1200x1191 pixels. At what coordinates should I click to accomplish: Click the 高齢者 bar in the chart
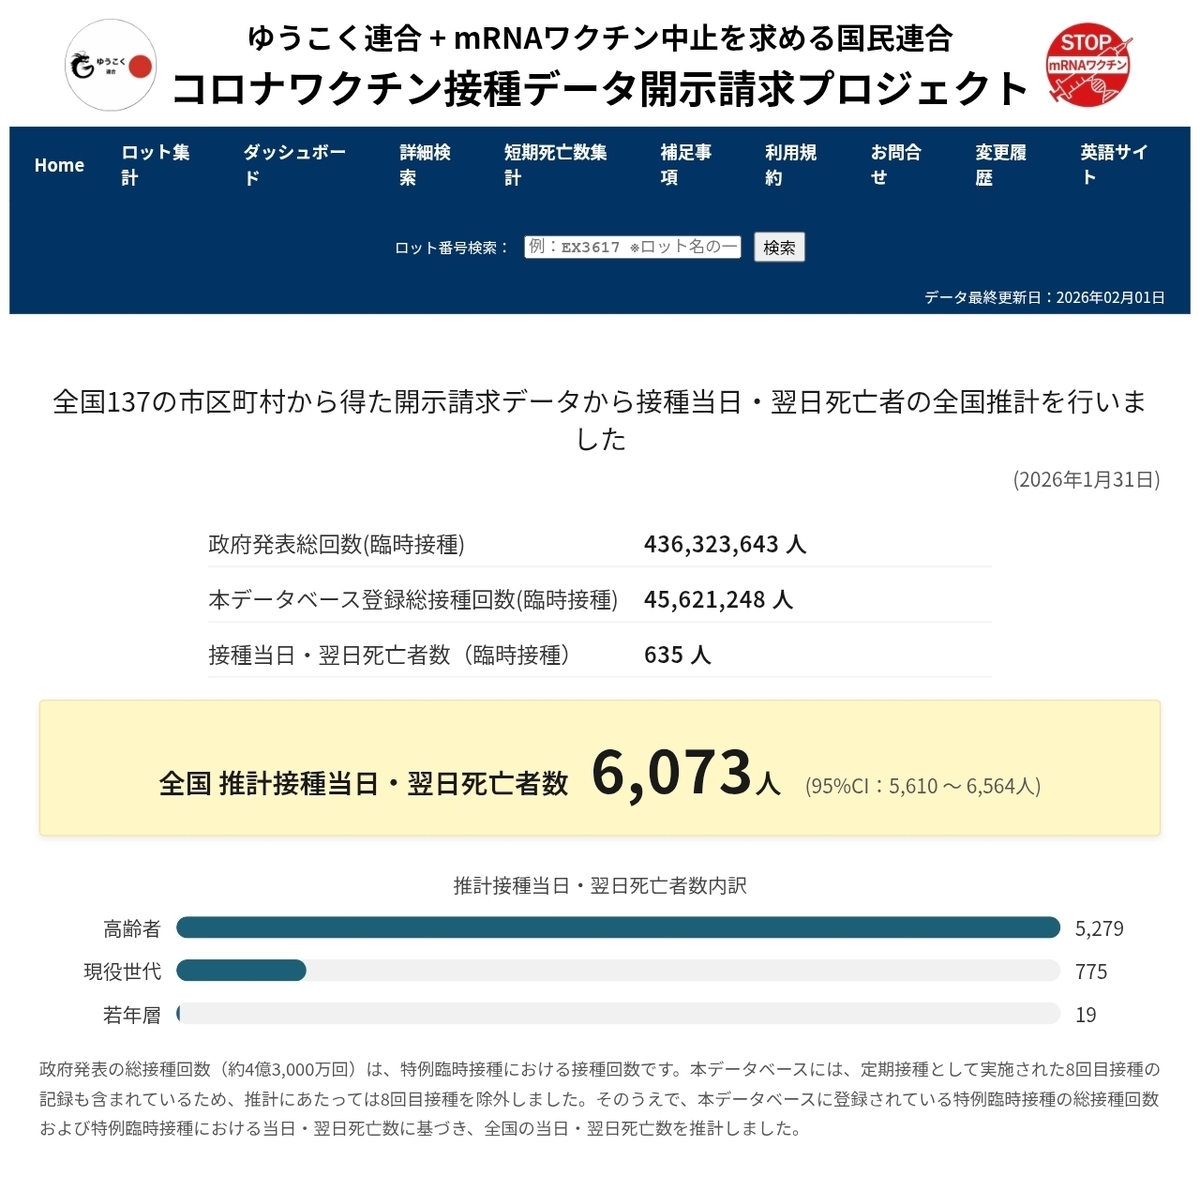pyautogui.click(x=618, y=928)
